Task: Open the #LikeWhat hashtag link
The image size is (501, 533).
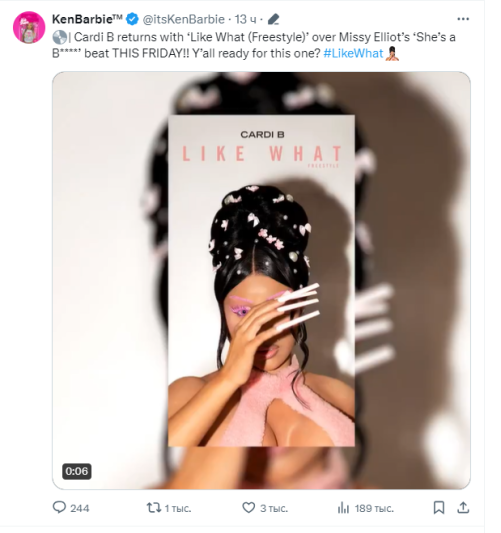Action: [x=353, y=53]
